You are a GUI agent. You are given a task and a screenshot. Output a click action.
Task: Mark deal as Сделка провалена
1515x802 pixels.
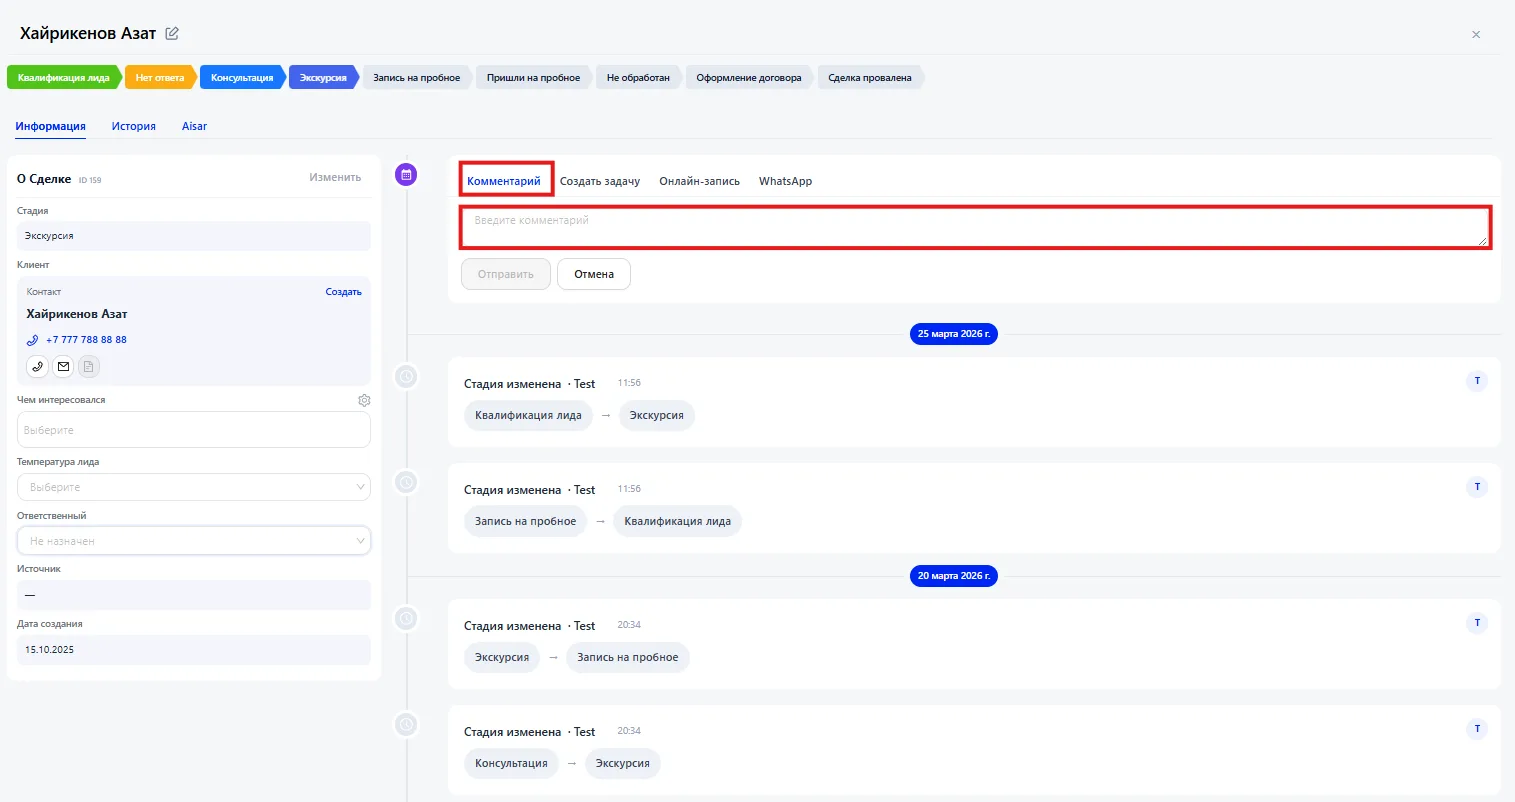870,78
